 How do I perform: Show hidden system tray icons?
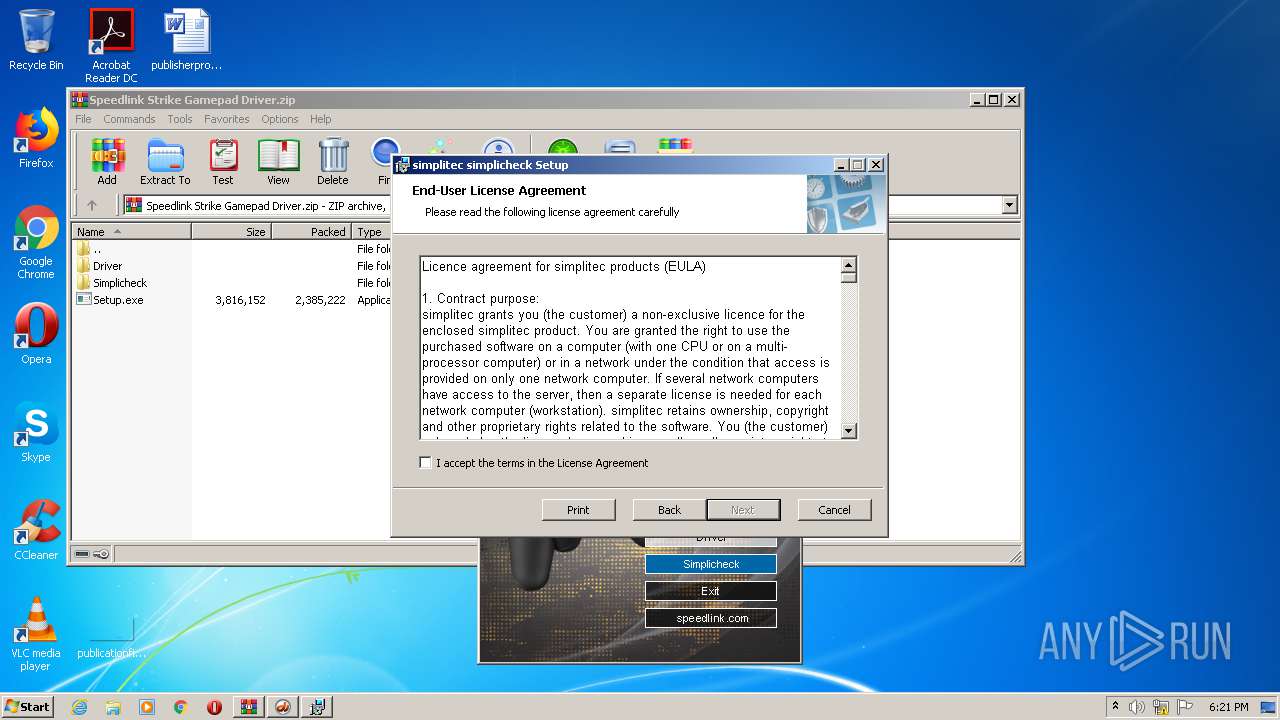tap(1115, 707)
